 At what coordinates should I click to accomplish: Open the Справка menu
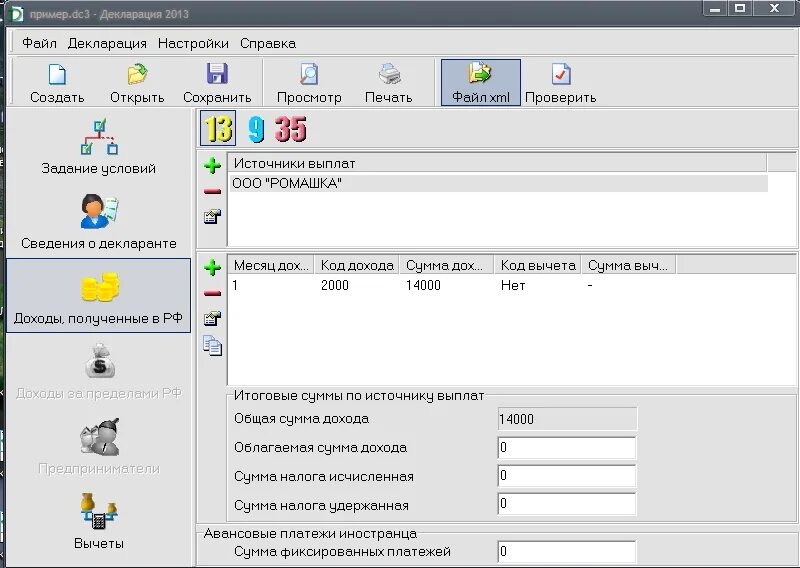268,43
